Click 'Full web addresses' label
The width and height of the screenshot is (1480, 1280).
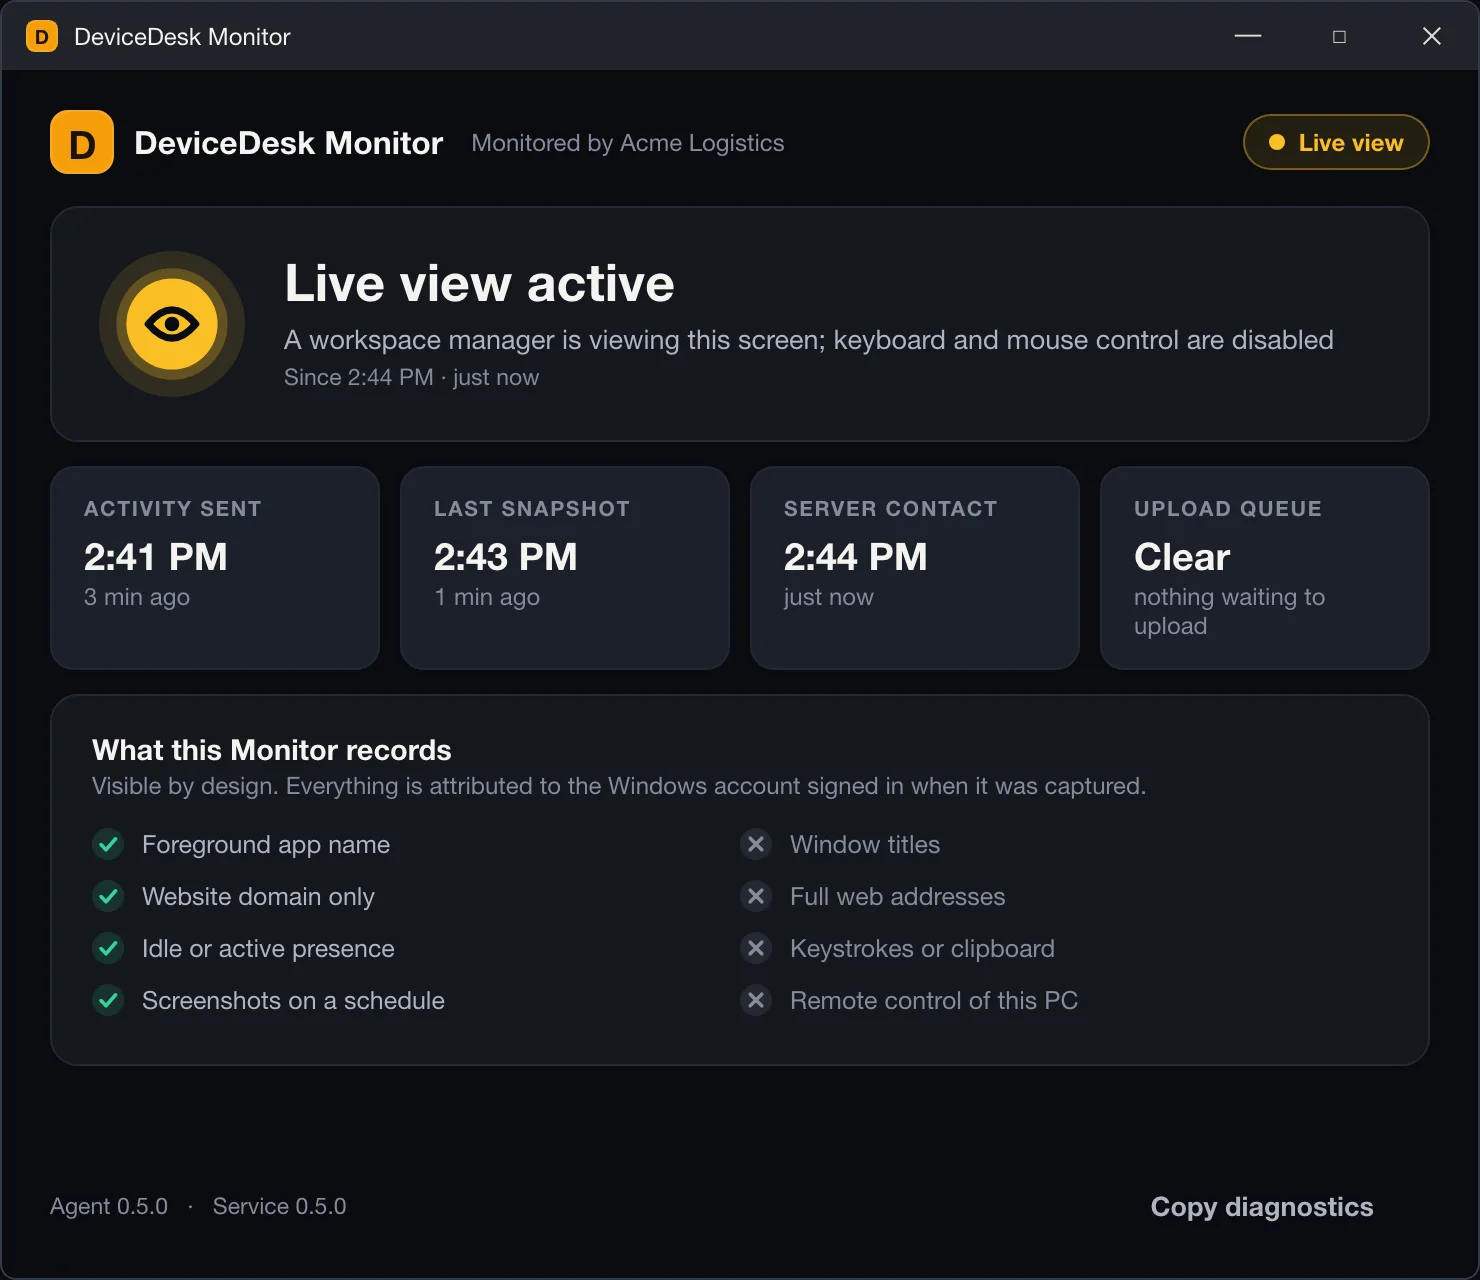click(898, 897)
